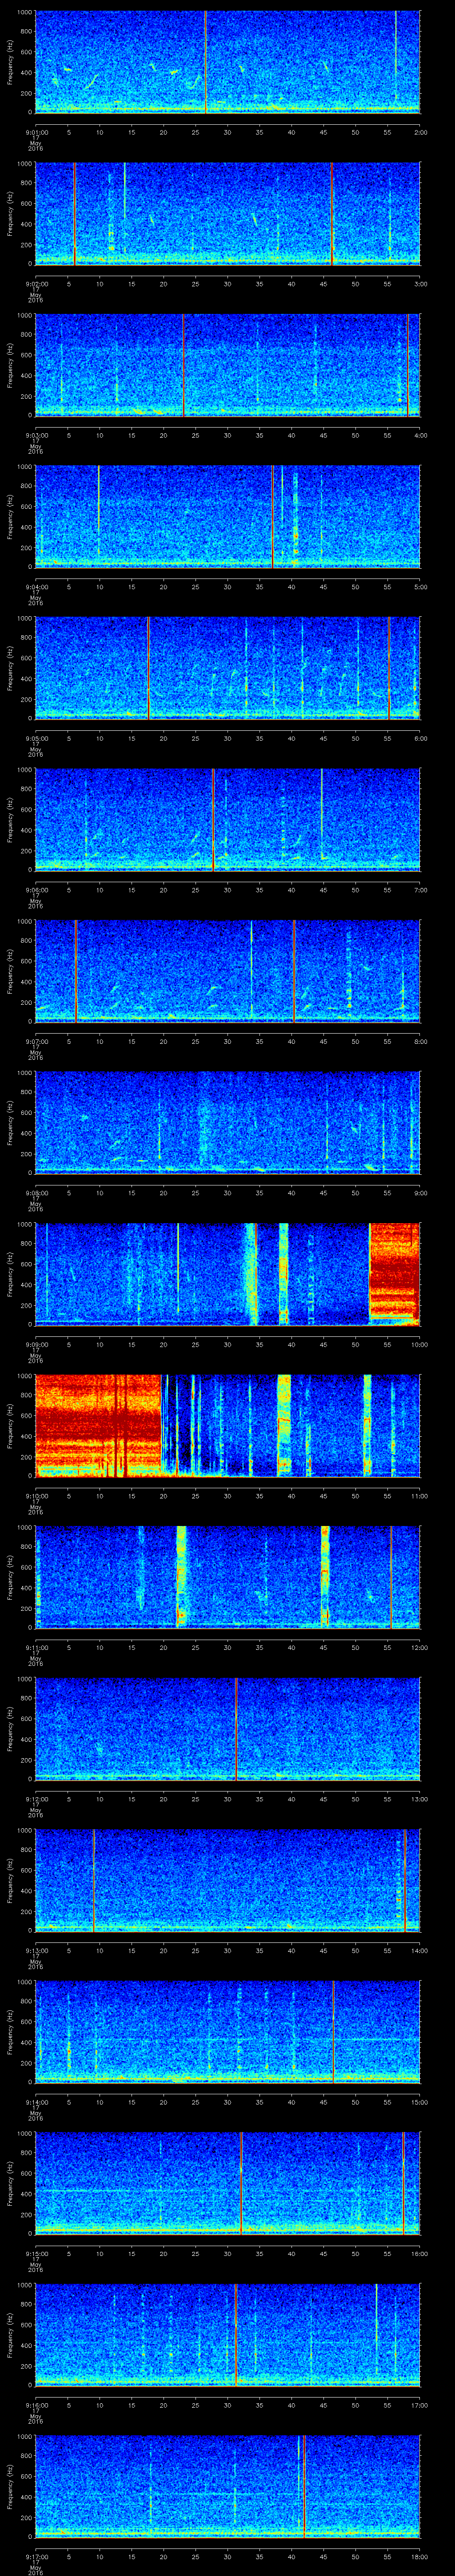The height and width of the screenshot is (2576, 455).
Task: Click the 9:16:00 start time label
Action: (37, 2406)
